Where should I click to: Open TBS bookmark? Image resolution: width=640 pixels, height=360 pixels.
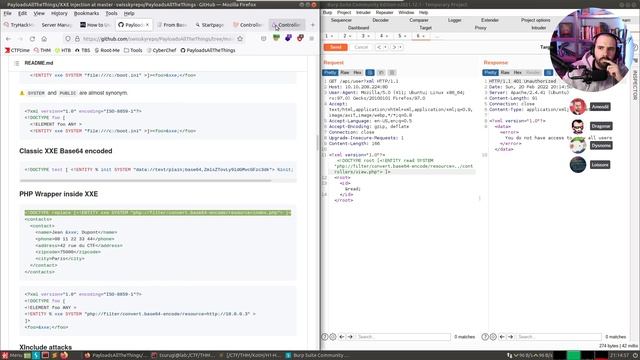click(82, 50)
